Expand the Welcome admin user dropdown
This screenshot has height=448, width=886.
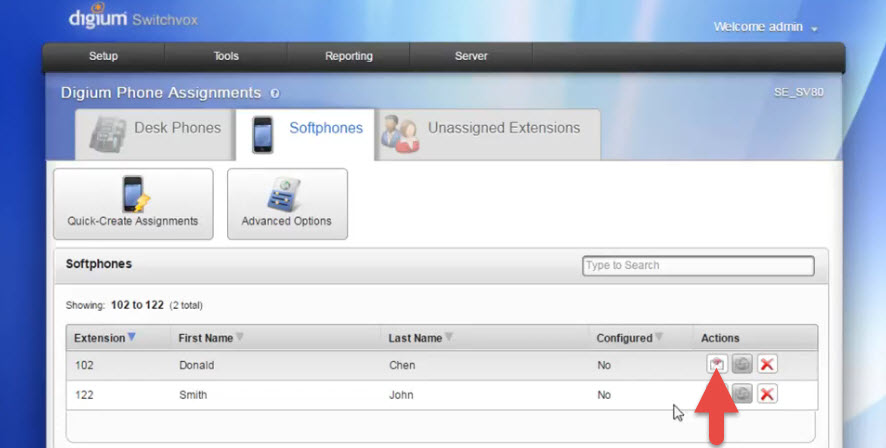coord(765,27)
